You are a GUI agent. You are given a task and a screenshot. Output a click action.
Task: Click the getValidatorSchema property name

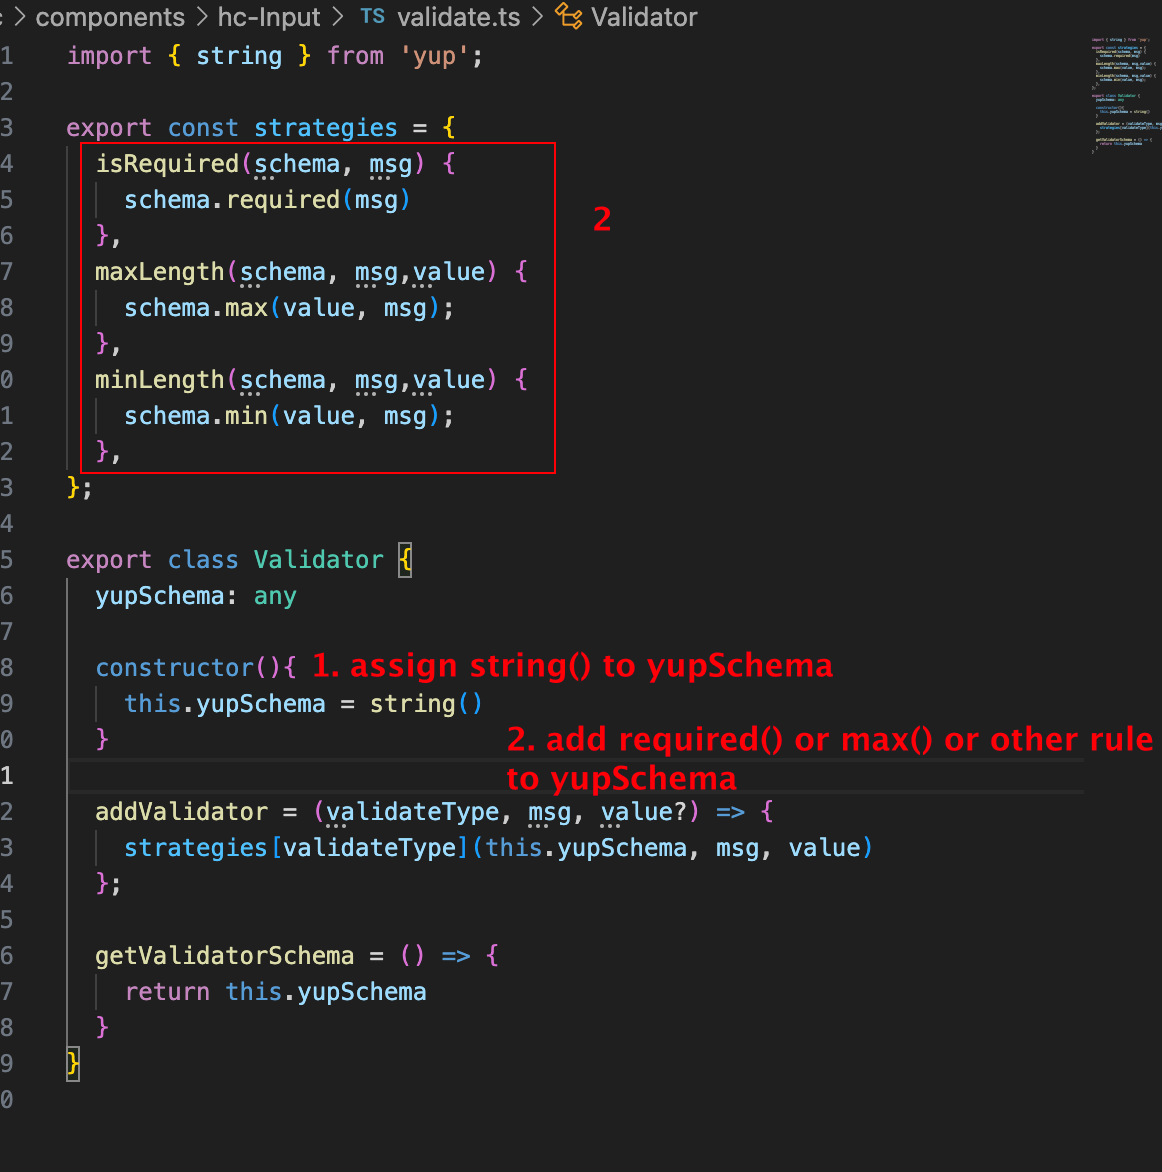(224, 955)
